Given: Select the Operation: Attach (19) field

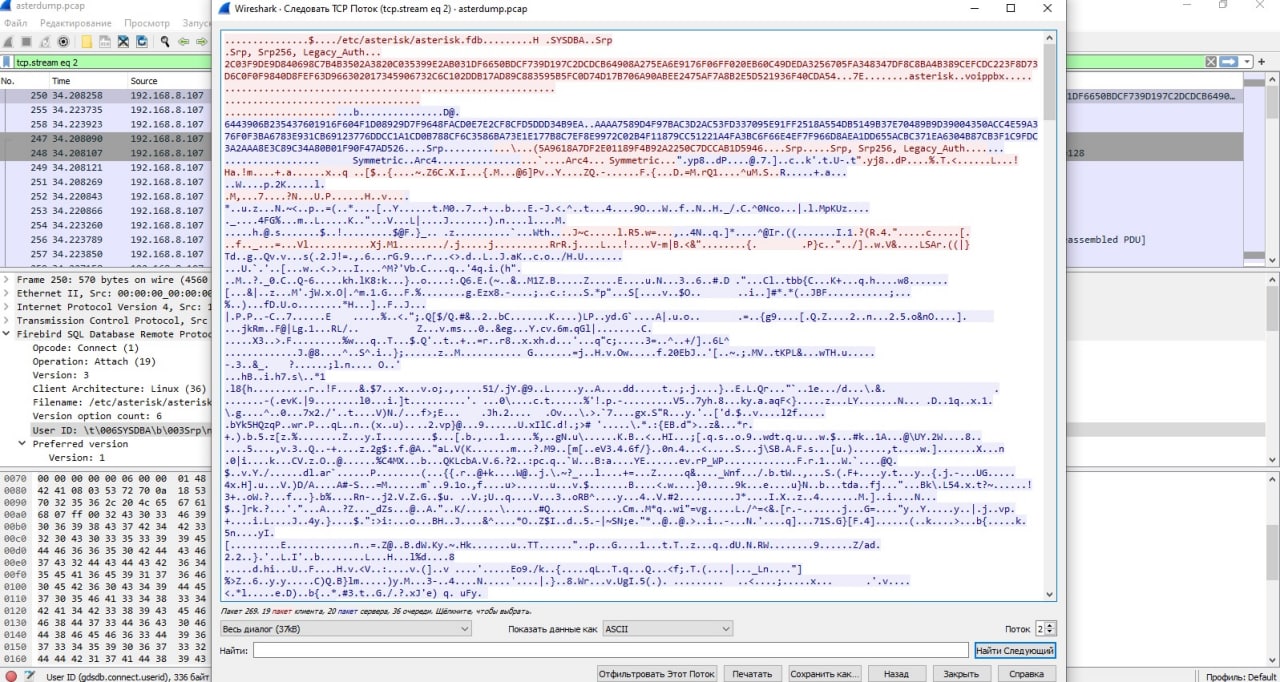Looking at the screenshot, I should (x=94, y=362).
